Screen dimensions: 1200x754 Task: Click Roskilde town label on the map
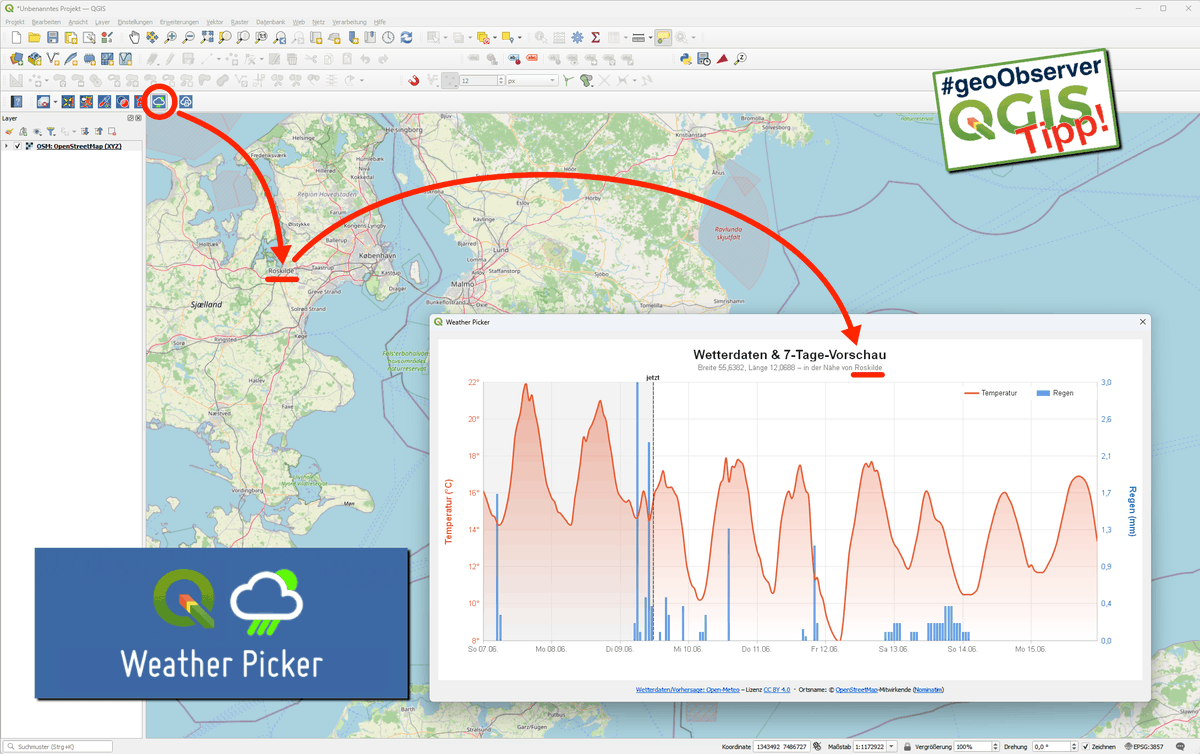[x=281, y=270]
